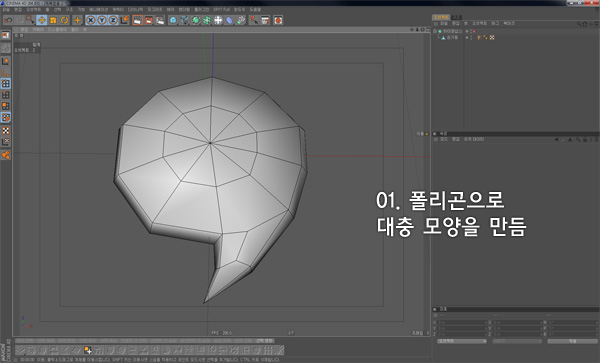Click the Undo arrow icon

coord(8,20)
